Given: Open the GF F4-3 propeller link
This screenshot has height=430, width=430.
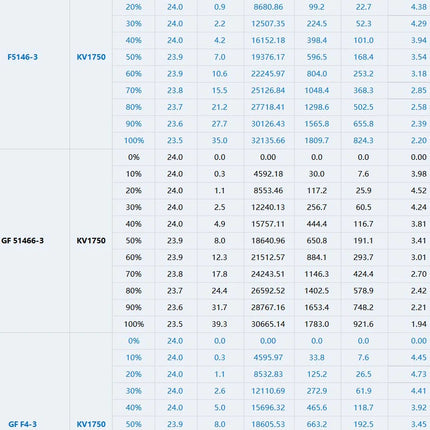Looking at the screenshot, I should [23, 424].
